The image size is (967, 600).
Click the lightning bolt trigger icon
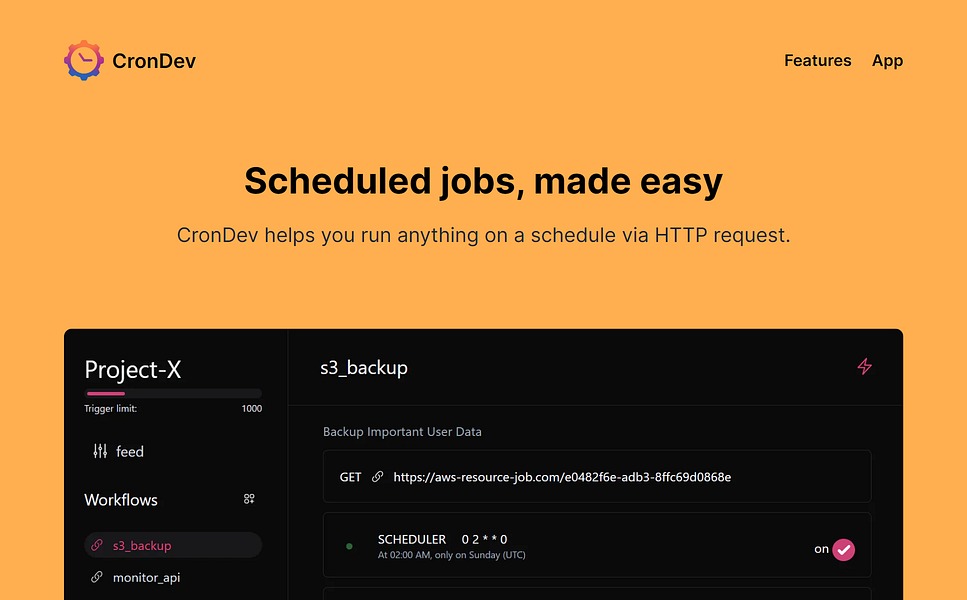[865, 367]
